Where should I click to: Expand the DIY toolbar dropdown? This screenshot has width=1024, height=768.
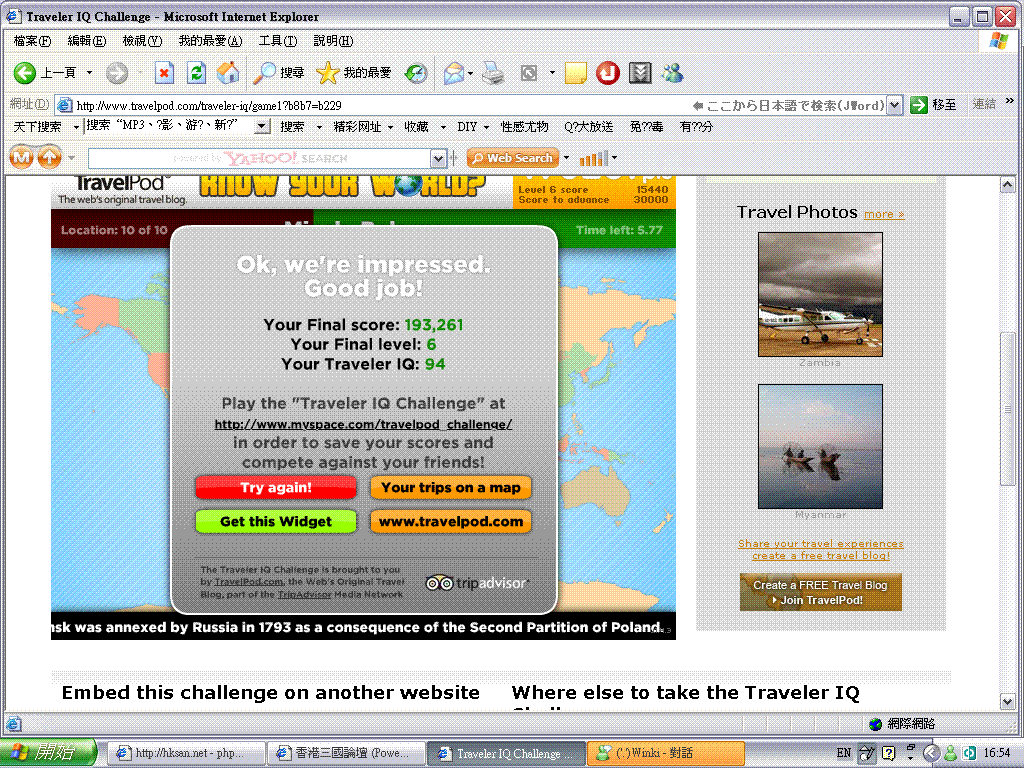[x=485, y=127]
